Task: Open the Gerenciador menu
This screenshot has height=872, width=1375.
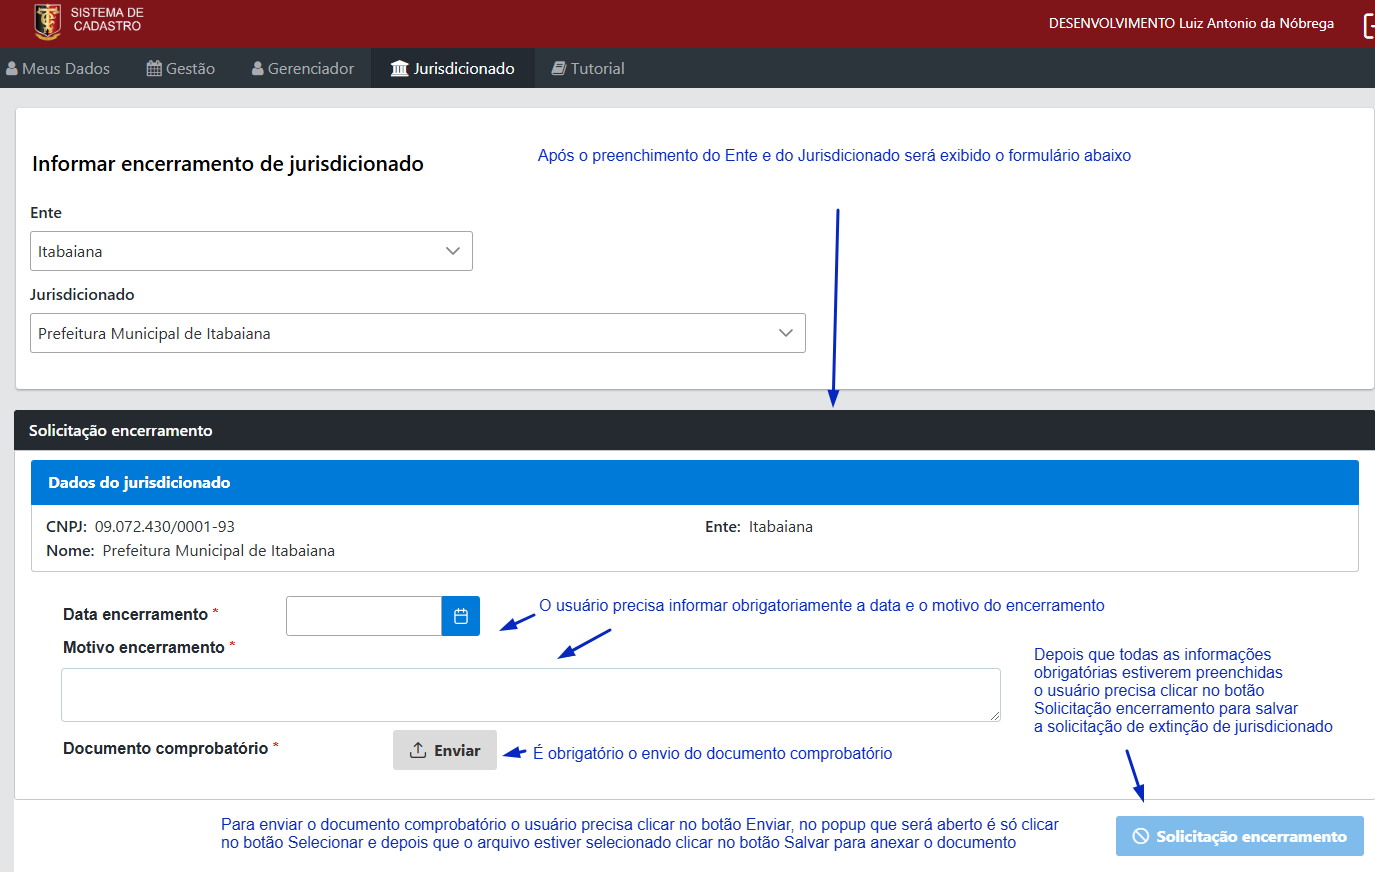Action: coord(303,68)
